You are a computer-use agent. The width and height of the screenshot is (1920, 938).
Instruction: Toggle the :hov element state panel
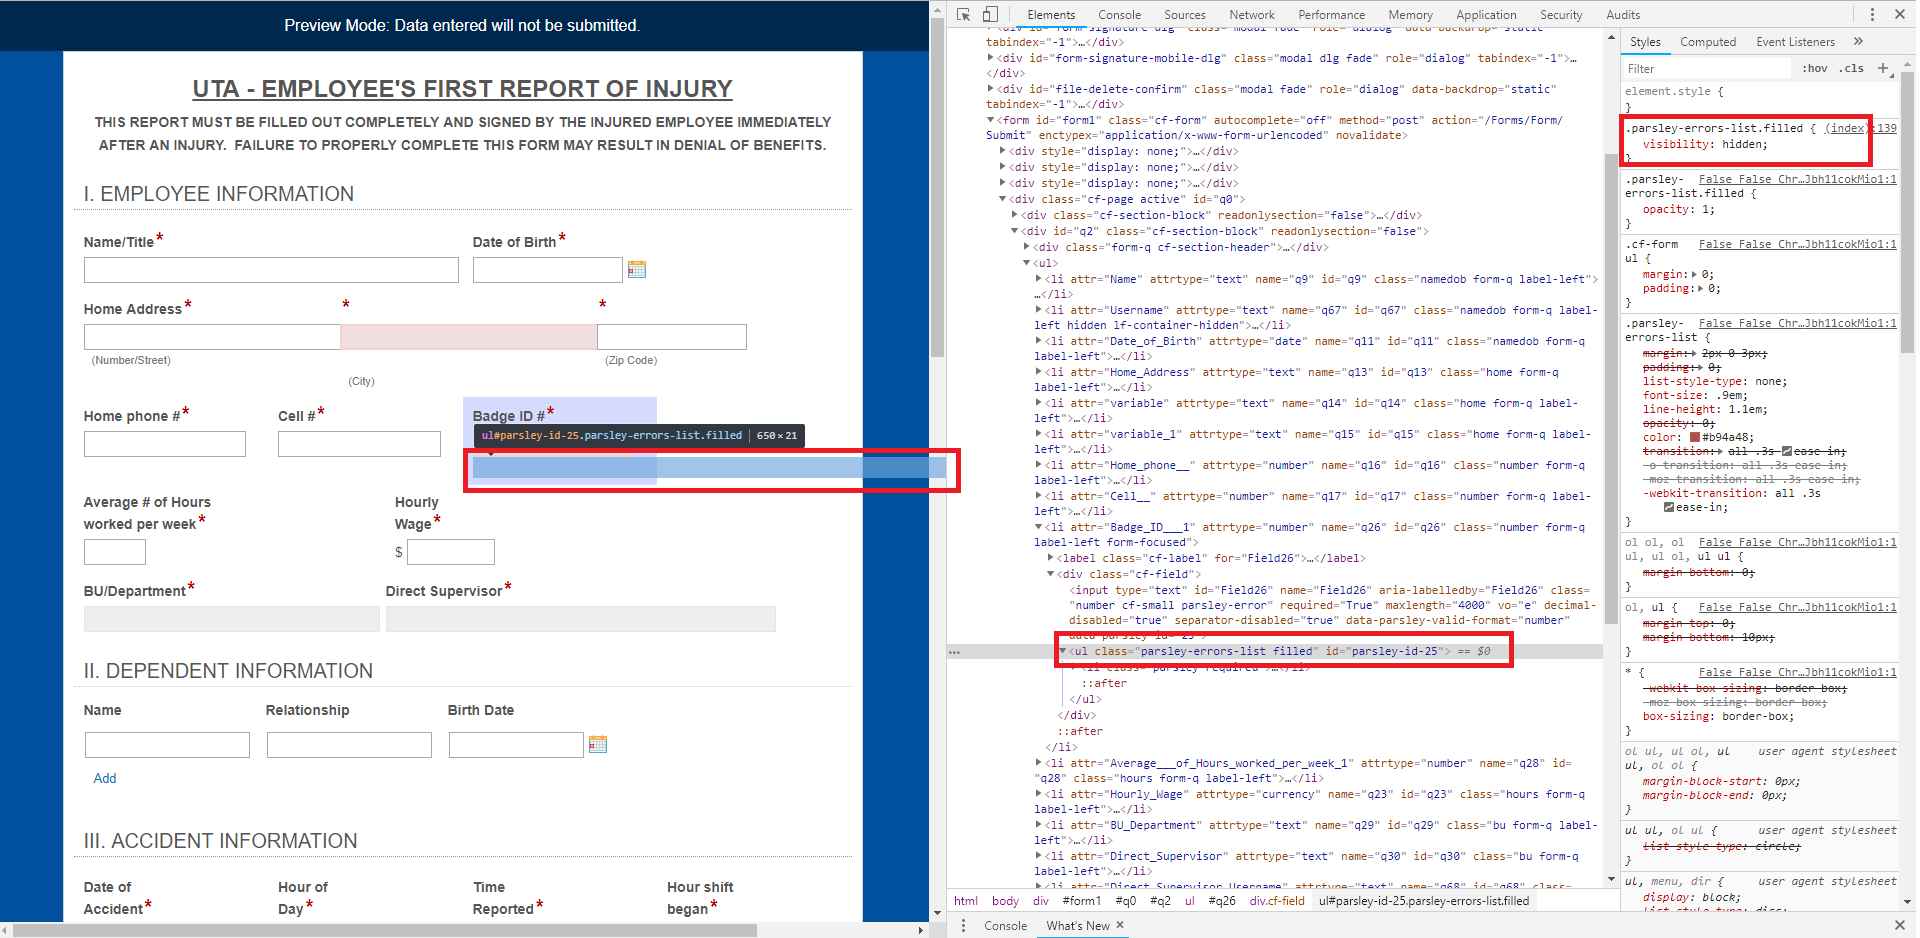1814,68
